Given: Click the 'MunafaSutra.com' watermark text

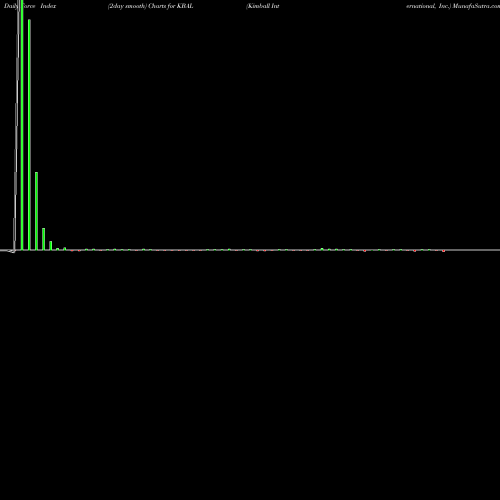Looking at the screenshot, I should tap(476, 6).
